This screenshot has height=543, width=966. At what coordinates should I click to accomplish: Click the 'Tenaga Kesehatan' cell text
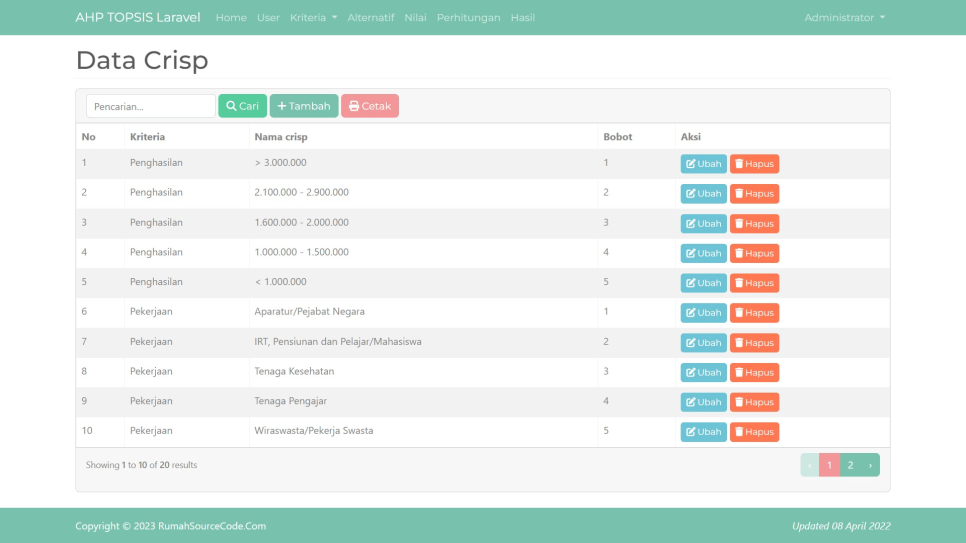coord(294,371)
